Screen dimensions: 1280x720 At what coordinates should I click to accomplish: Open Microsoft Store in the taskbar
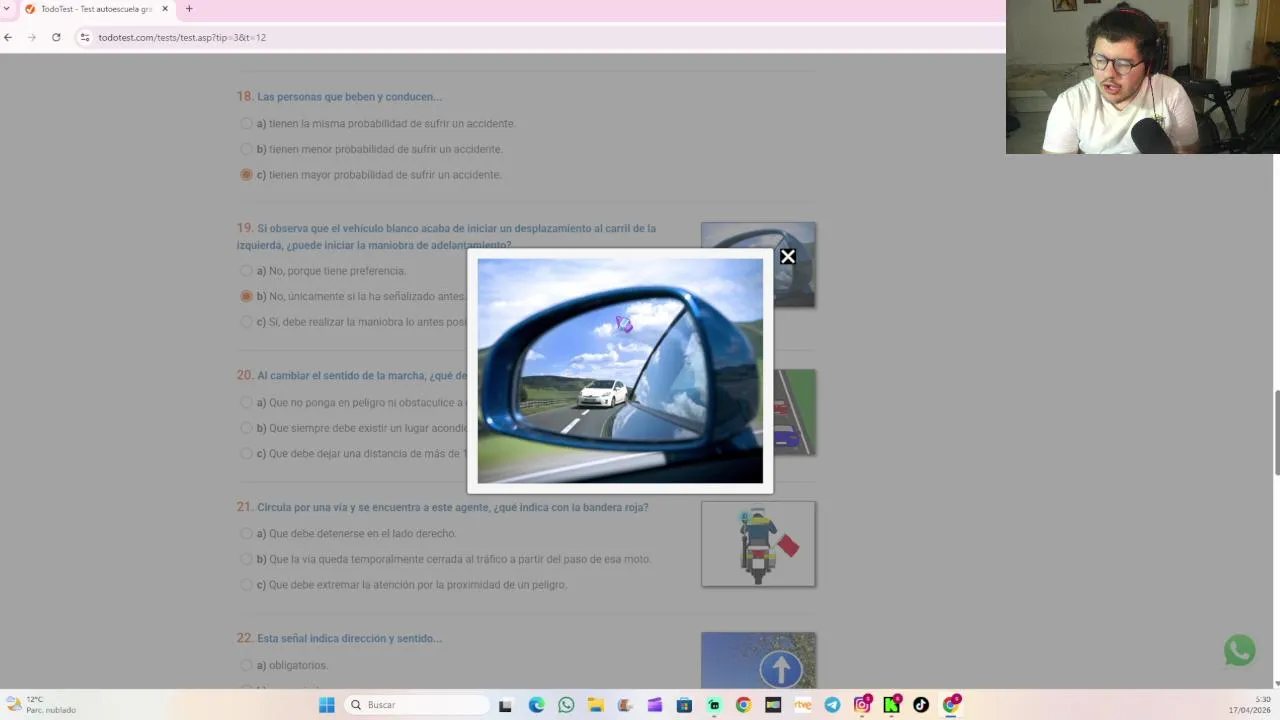(x=684, y=705)
